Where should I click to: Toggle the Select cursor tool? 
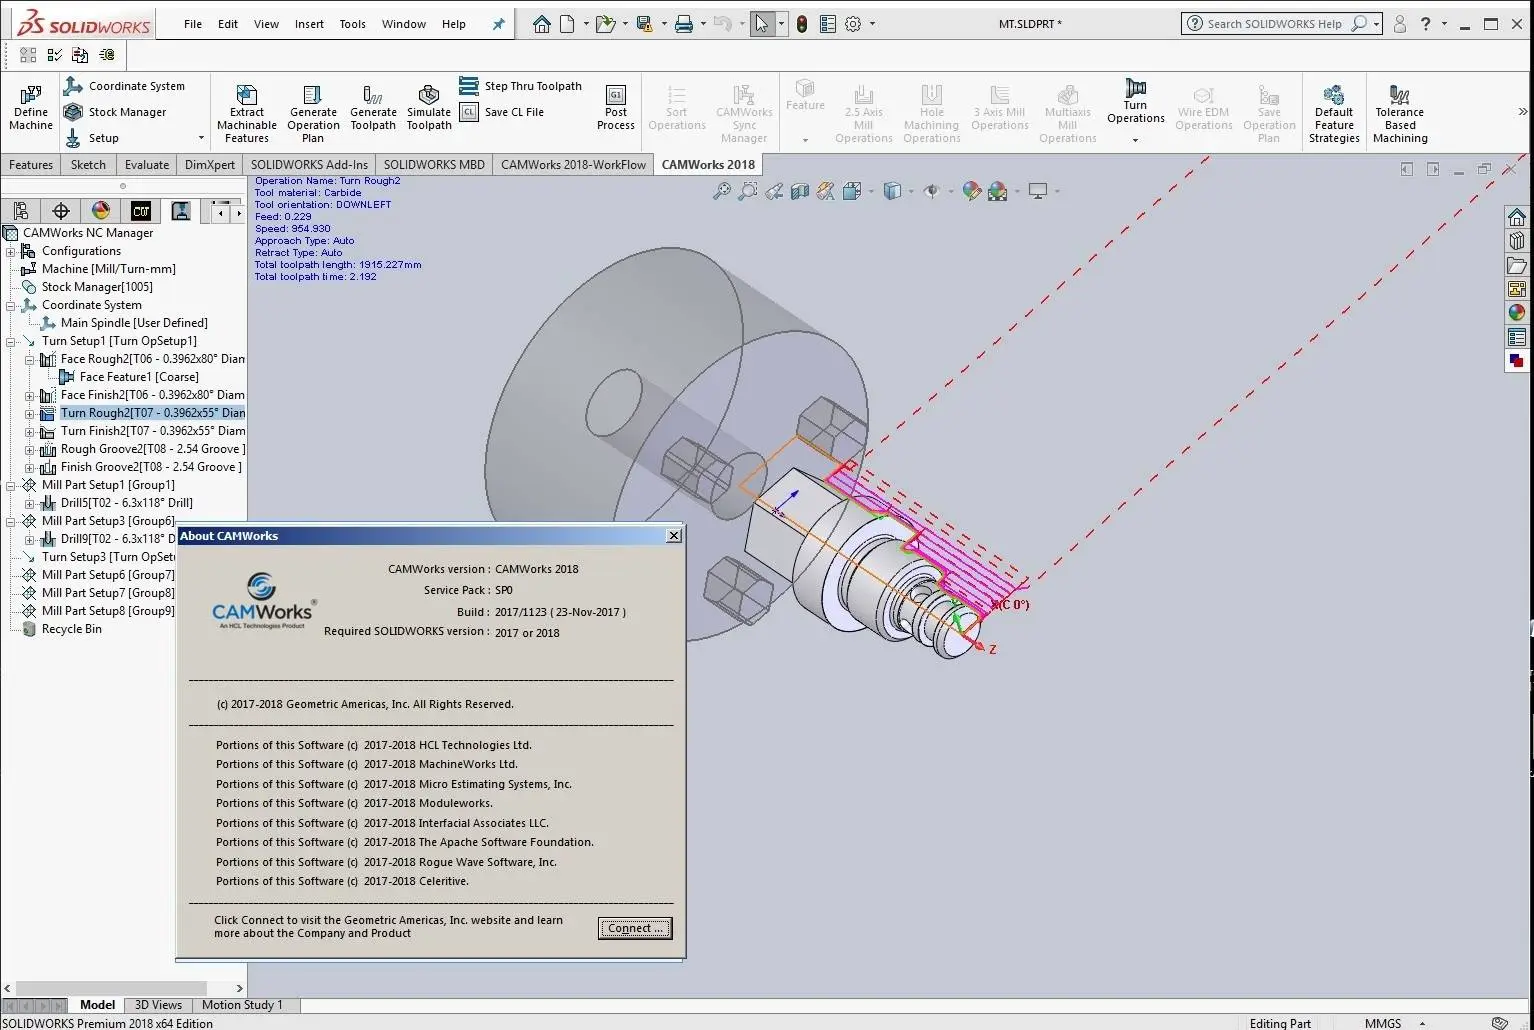(762, 24)
